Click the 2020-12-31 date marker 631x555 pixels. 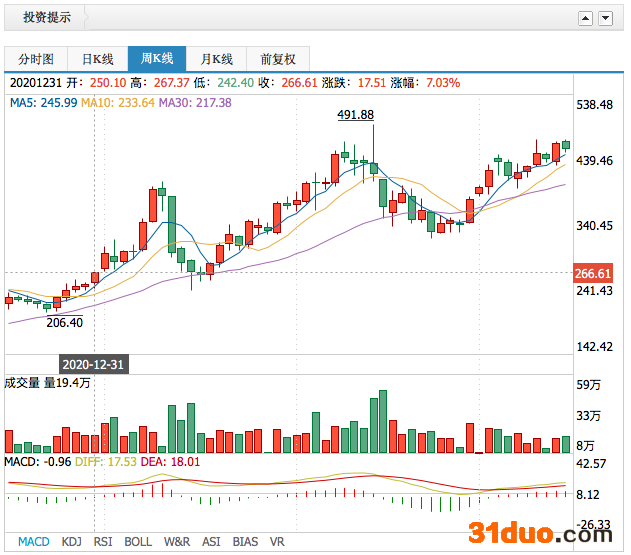click(x=92, y=364)
